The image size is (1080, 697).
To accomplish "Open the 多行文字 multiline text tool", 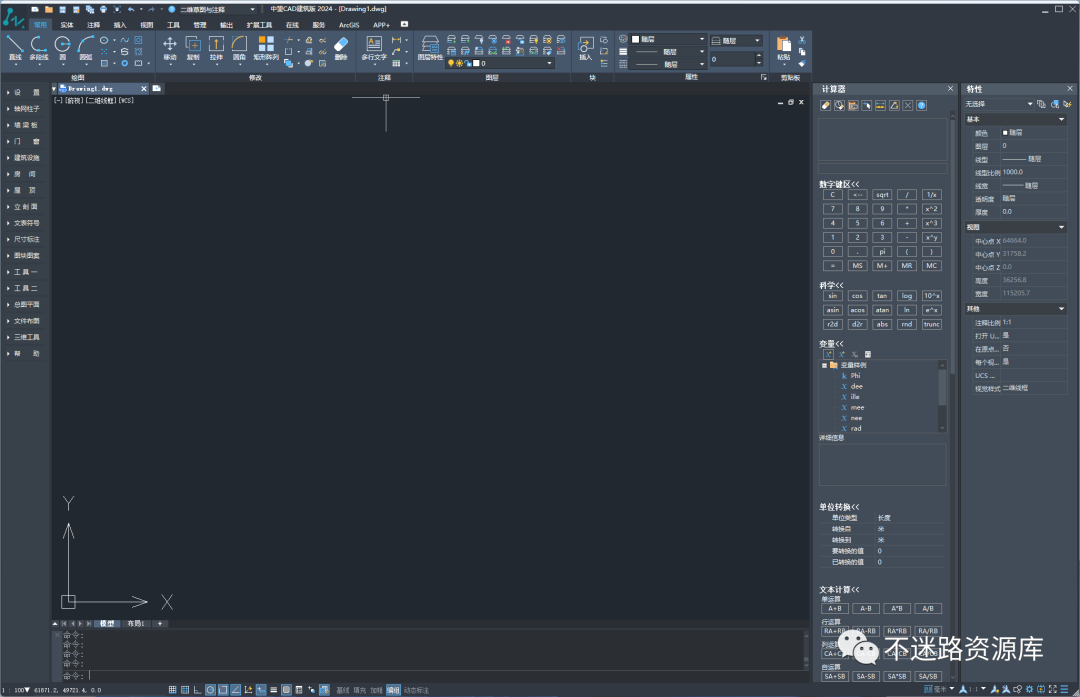I will tap(374, 48).
